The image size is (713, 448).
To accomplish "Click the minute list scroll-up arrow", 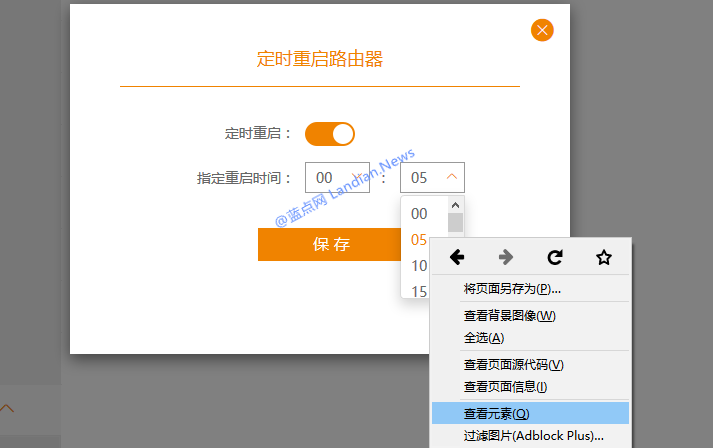I will point(455,205).
